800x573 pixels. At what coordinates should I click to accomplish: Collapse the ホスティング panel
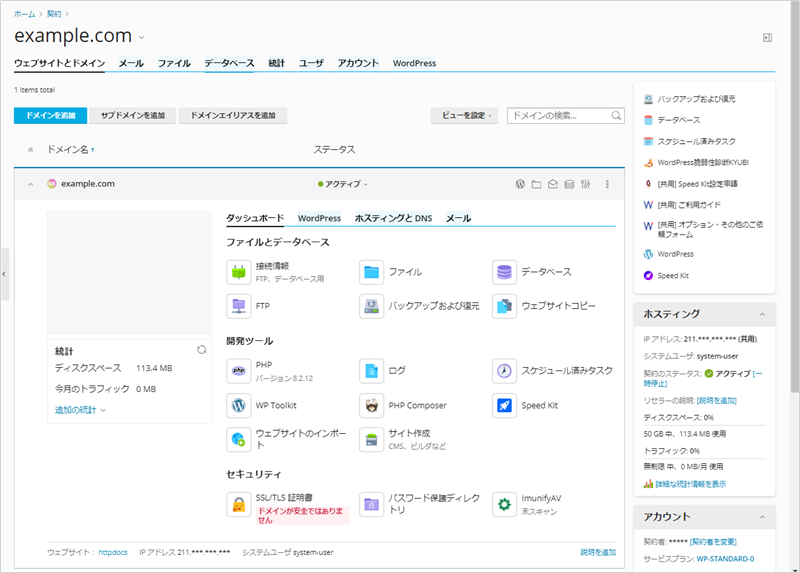tap(762, 314)
